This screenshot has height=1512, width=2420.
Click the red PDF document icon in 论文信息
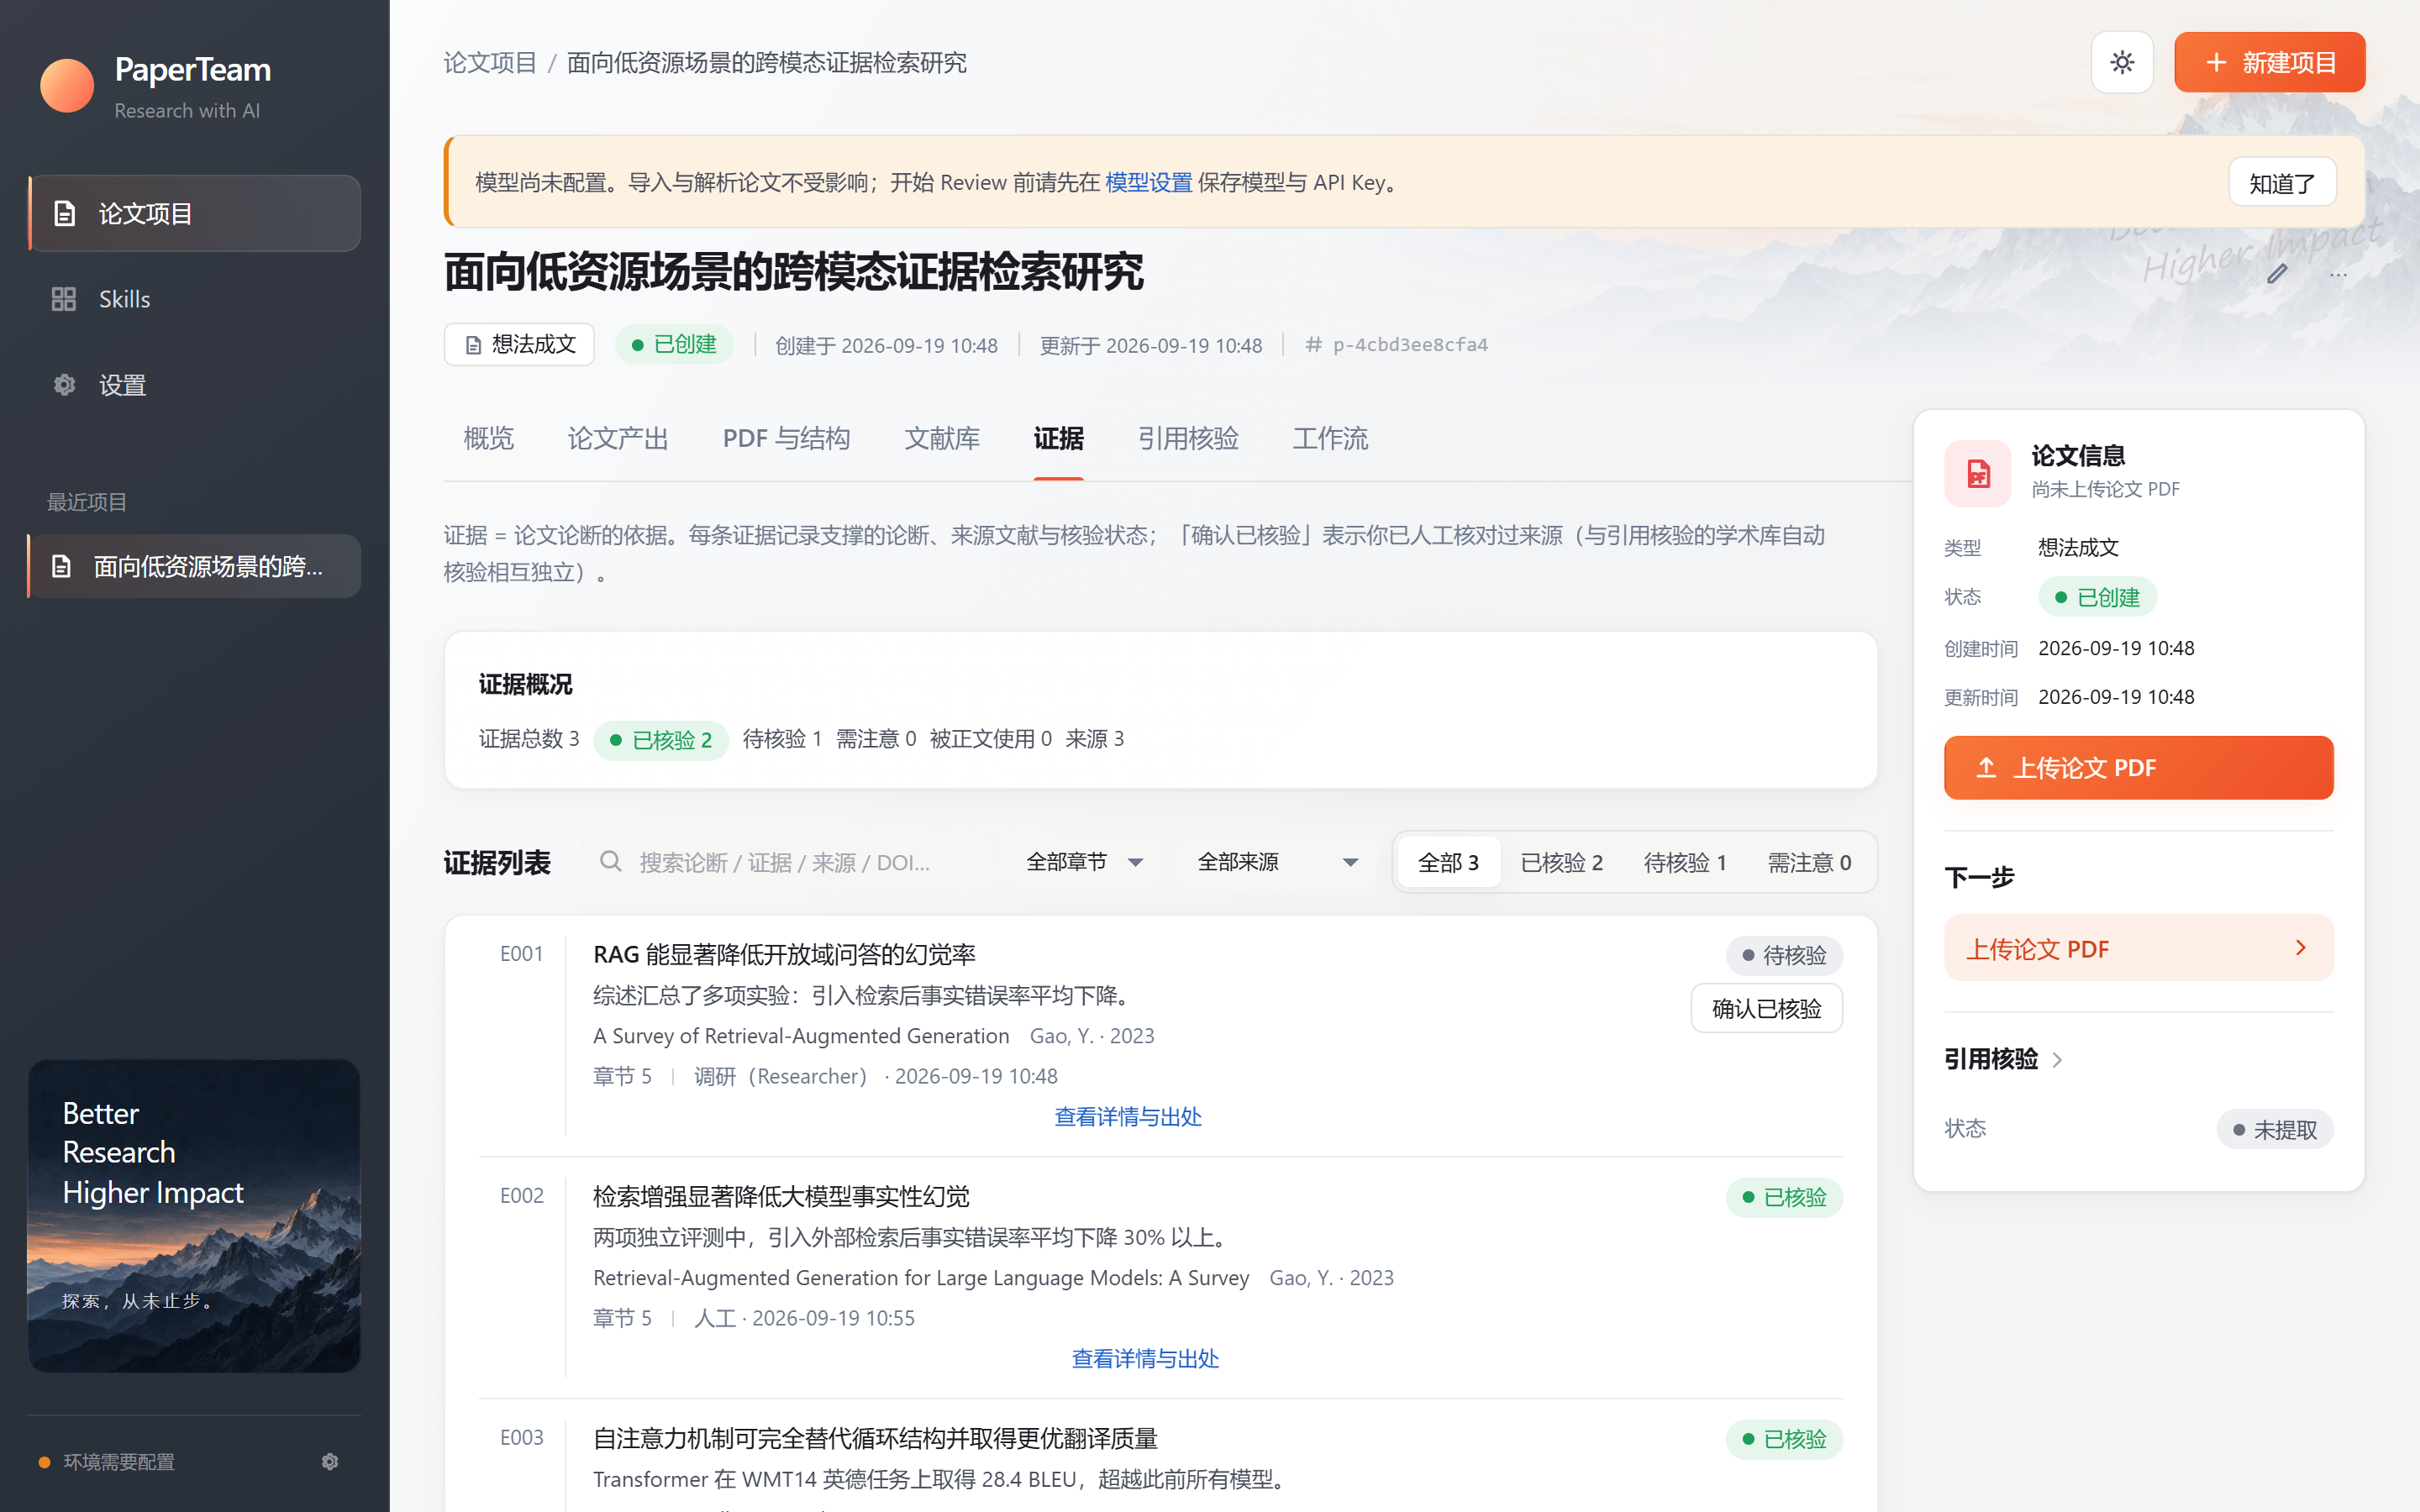point(1977,473)
